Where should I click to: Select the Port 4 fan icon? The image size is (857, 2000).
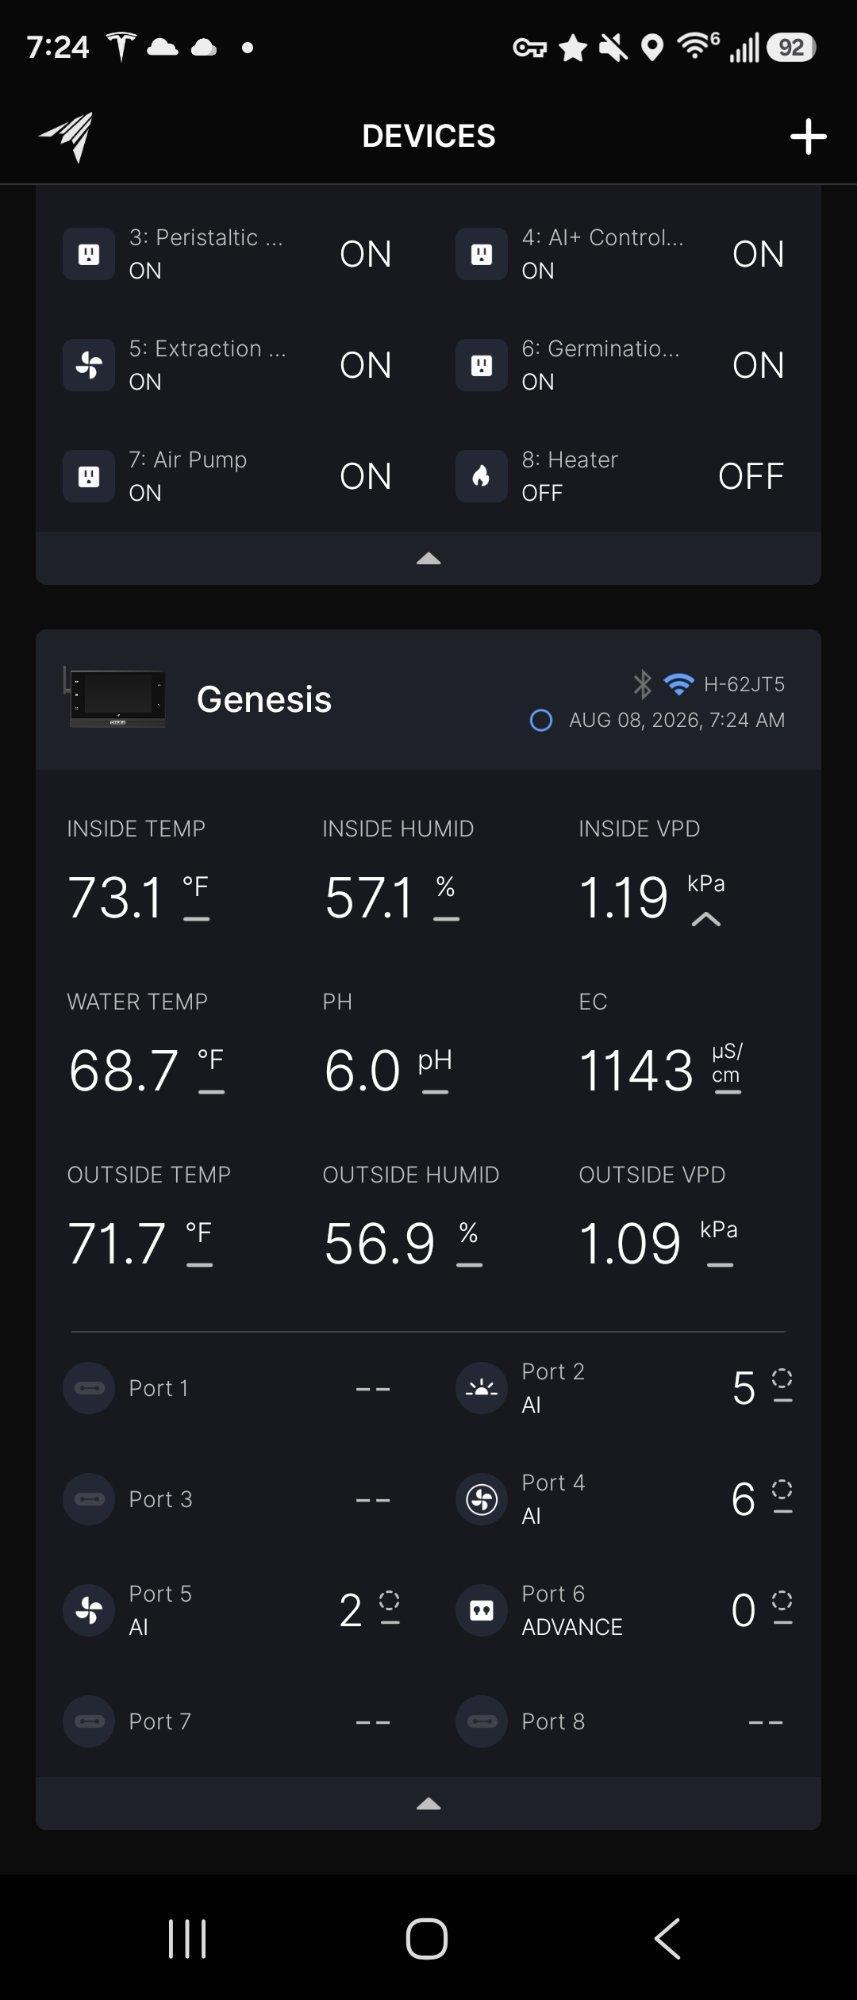click(481, 1499)
